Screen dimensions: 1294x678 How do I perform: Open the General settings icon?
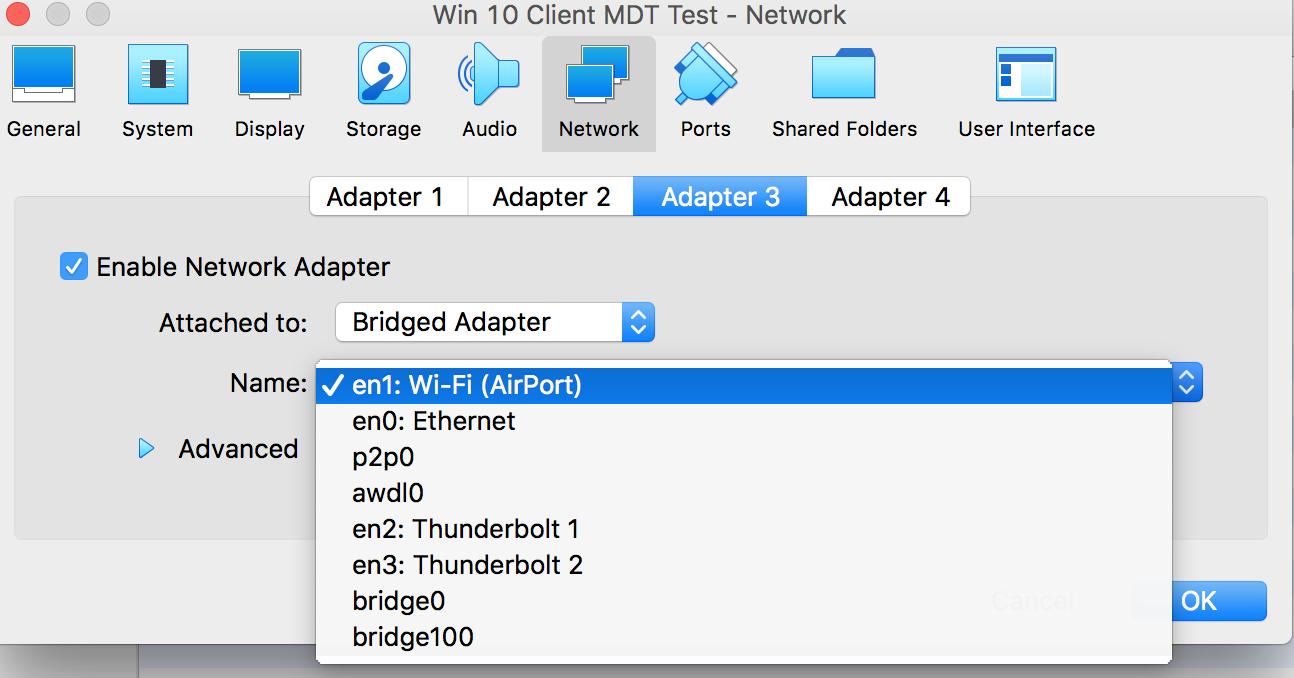coord(43,75)
